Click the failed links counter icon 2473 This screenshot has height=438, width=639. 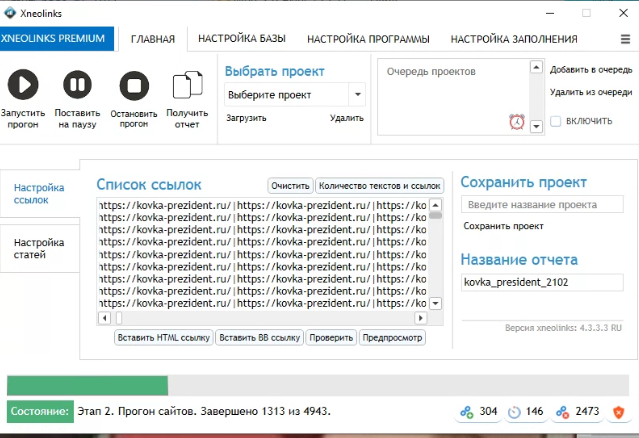click(x=562, y=412)
